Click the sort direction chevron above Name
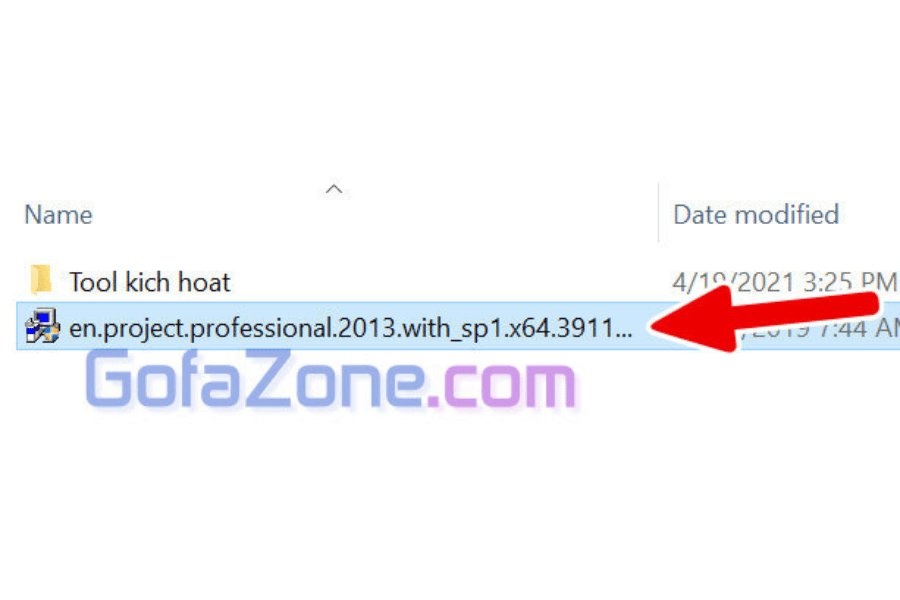The width and height of the screenshot is (900, 600). 333,189
